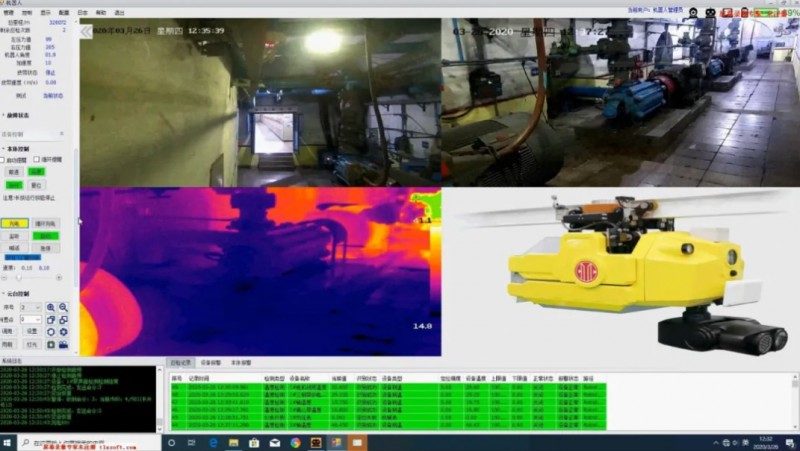This screenshot has height=451, width=800.
Task: Open the notification center icon
Action: coord(790,443)
